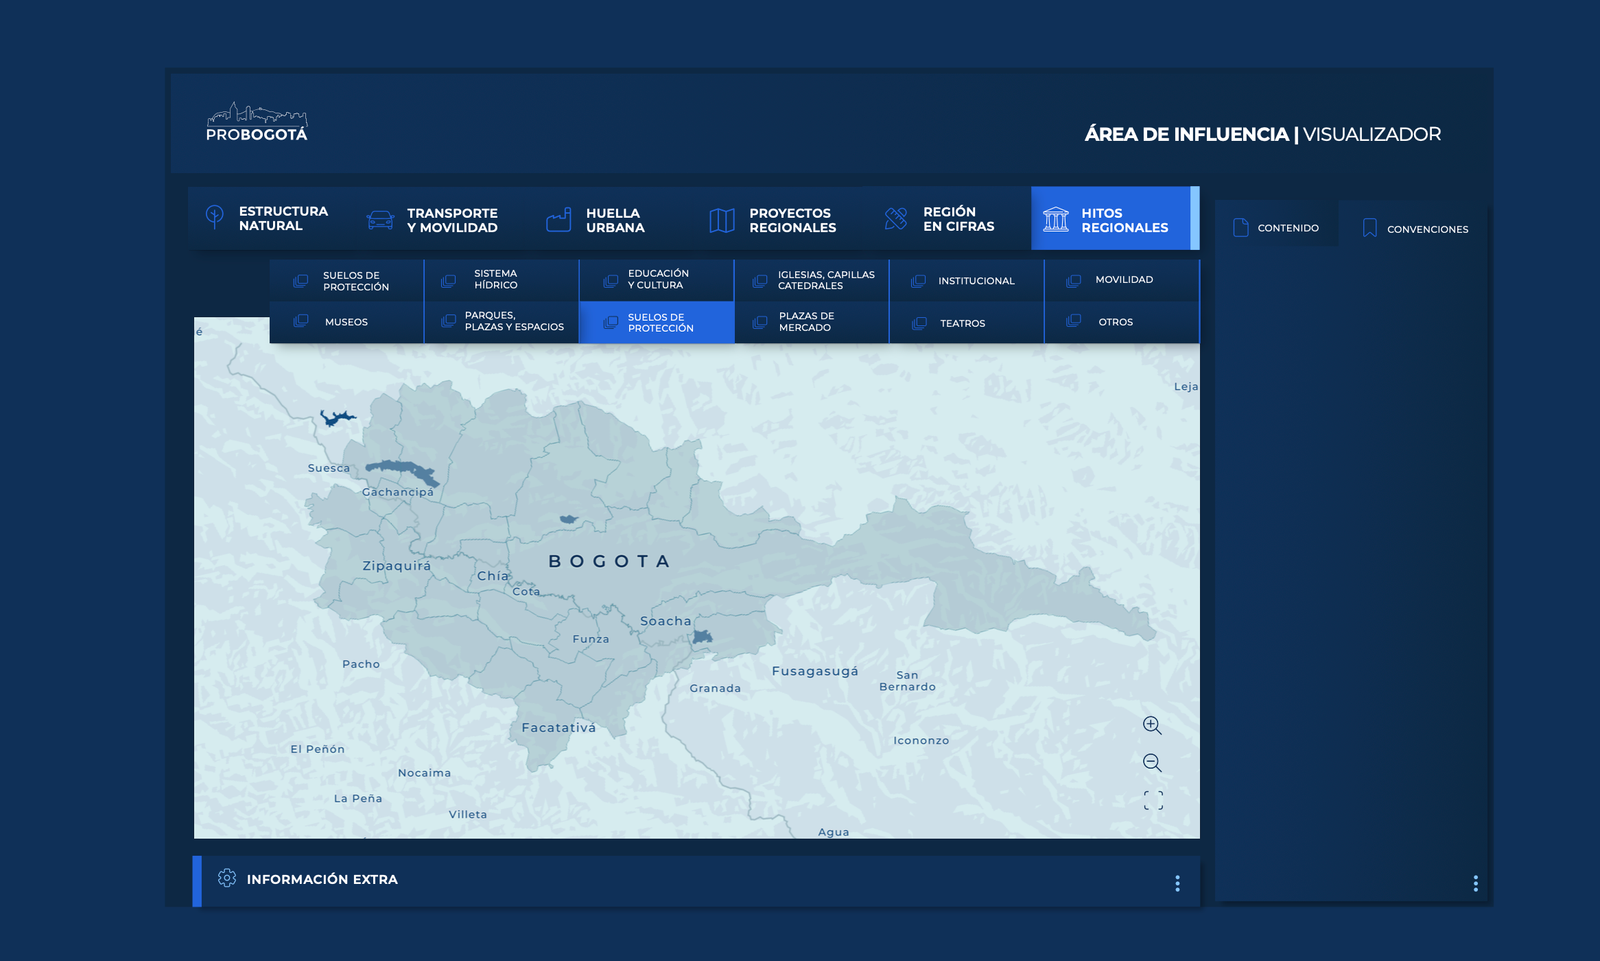Open the Región en Cifras tab
Screen dimensions: 1600x961
tap(940, 219)
